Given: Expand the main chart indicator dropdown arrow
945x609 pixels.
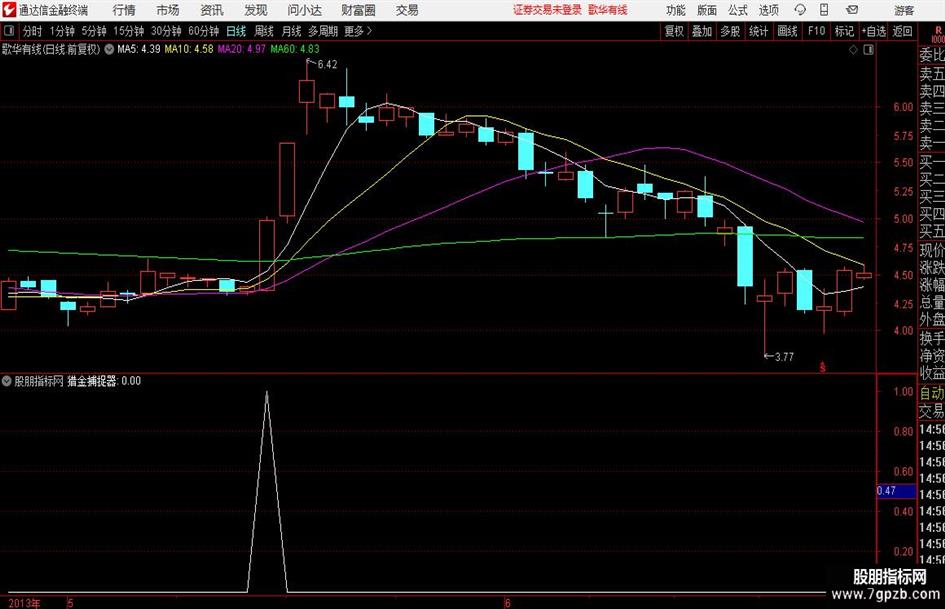Looking at the screenshot, I should tap(109, 49).
